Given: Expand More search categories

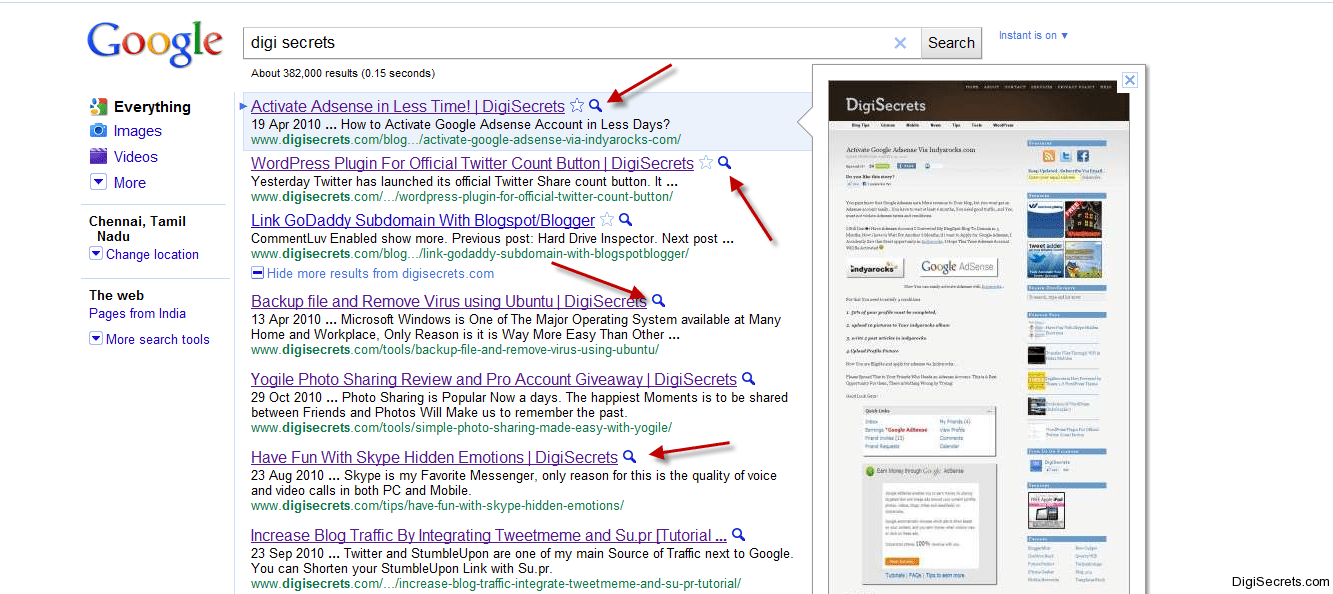Looking at the screenshot, I should (x=98, y=182).
